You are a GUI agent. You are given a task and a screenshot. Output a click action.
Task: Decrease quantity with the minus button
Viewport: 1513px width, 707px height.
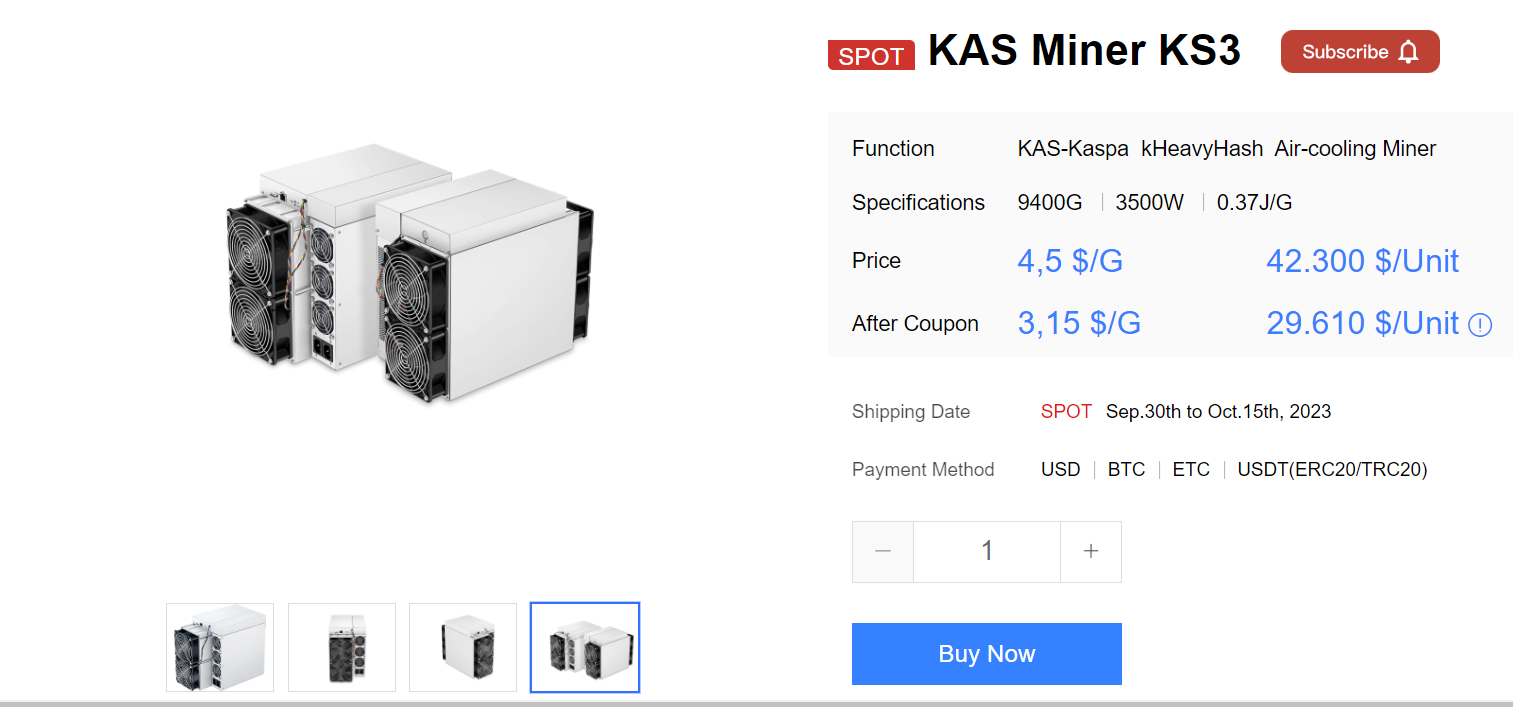883,551
